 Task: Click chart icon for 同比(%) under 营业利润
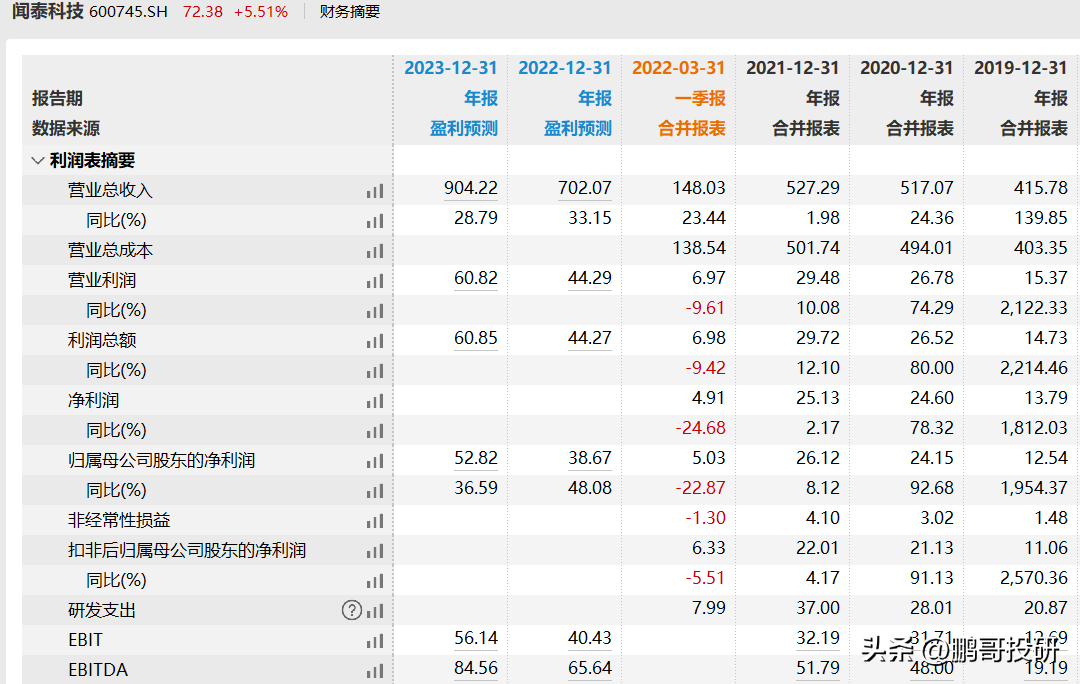point(375,311)
